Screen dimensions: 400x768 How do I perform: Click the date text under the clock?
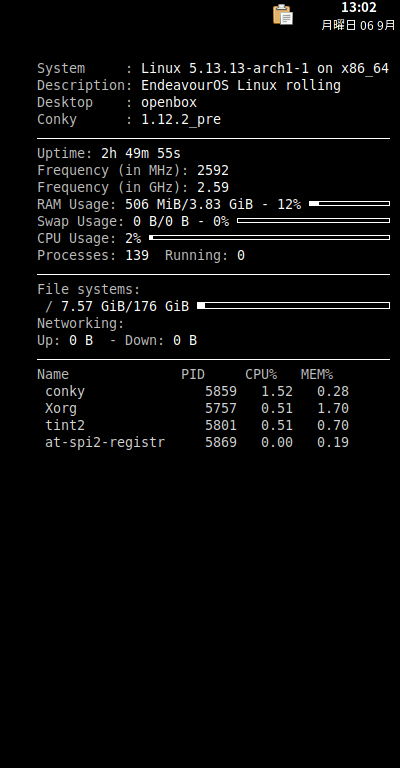pos(358,25)
